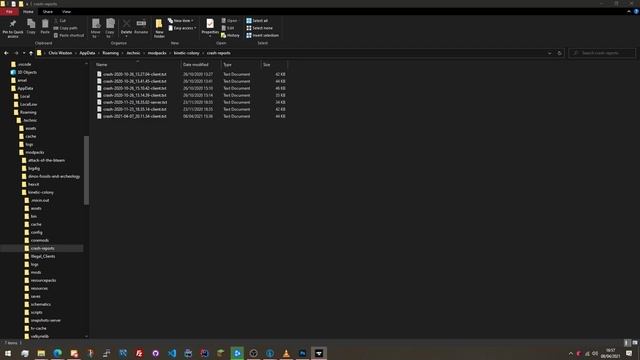
Task: Click AppData in the address breadcrumb
Action: pyautogui.click(x=87, y=53)
